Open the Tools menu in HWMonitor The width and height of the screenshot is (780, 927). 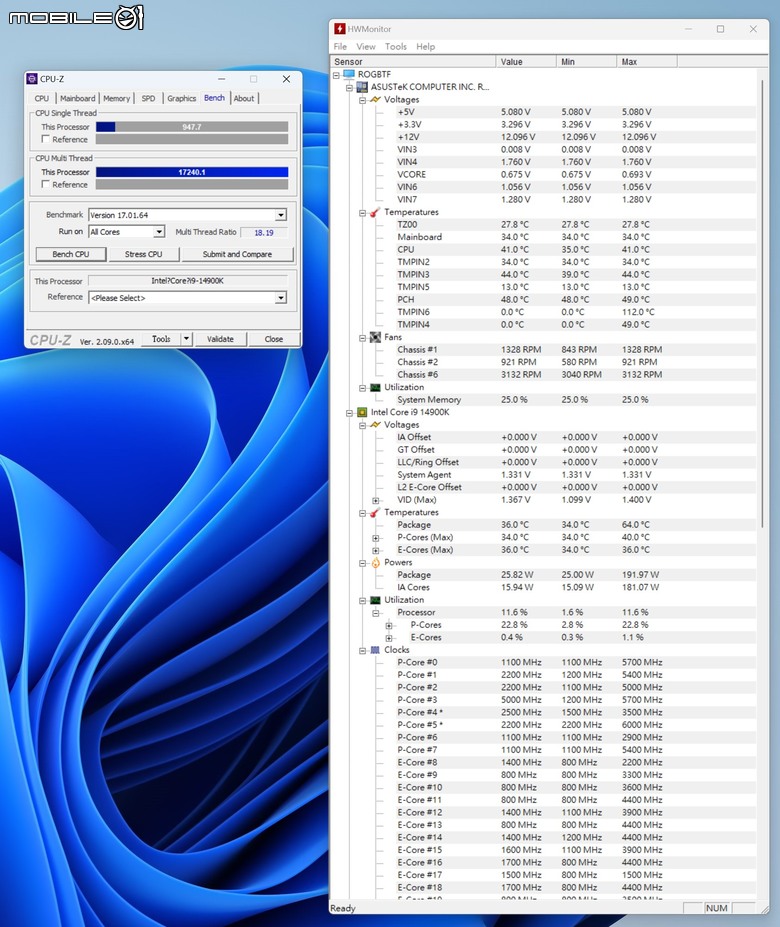(x=396, y=46)
